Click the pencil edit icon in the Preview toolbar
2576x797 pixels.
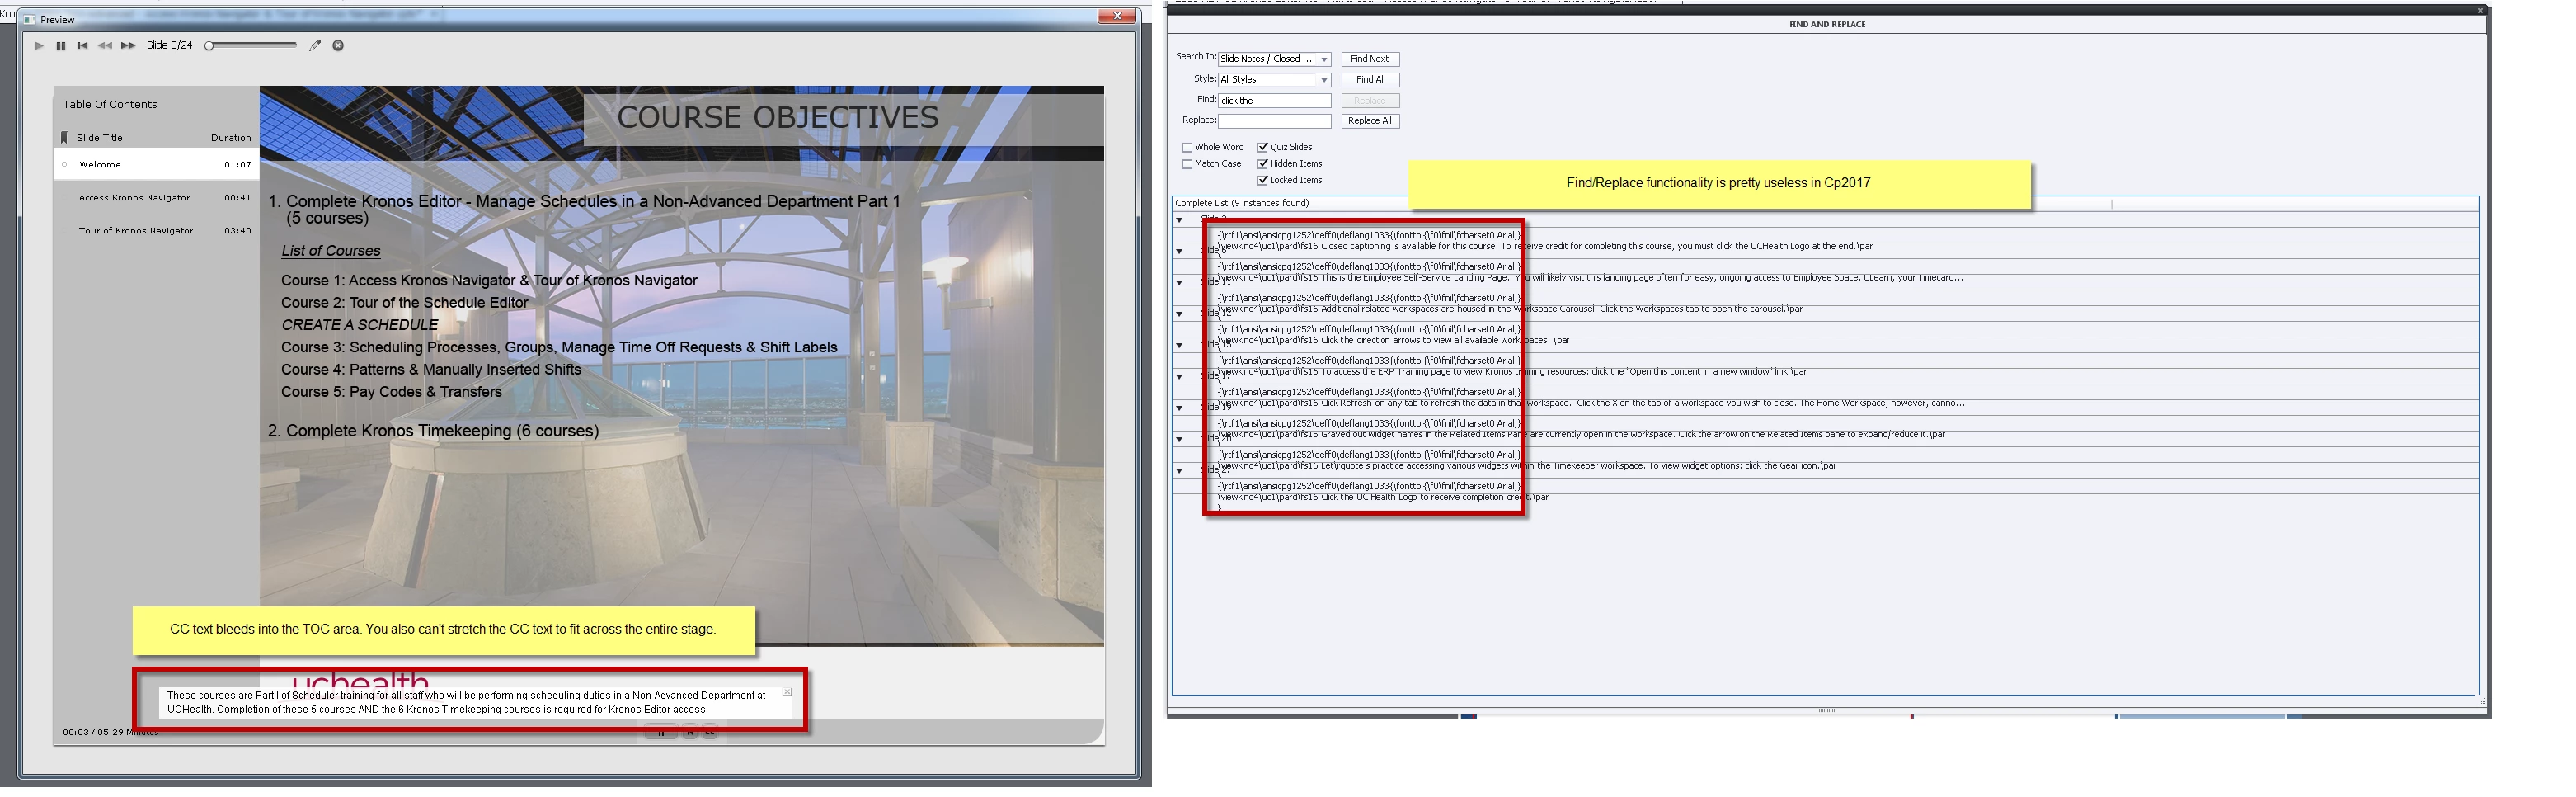pyautogui.click(x=315, y=45)
